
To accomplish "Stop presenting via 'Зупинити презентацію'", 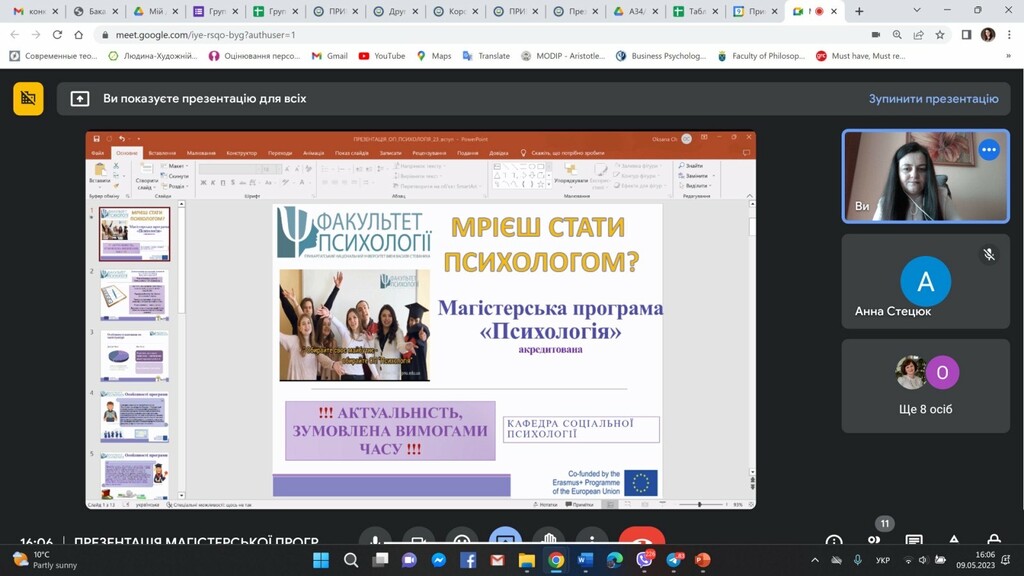I will 932,99.
